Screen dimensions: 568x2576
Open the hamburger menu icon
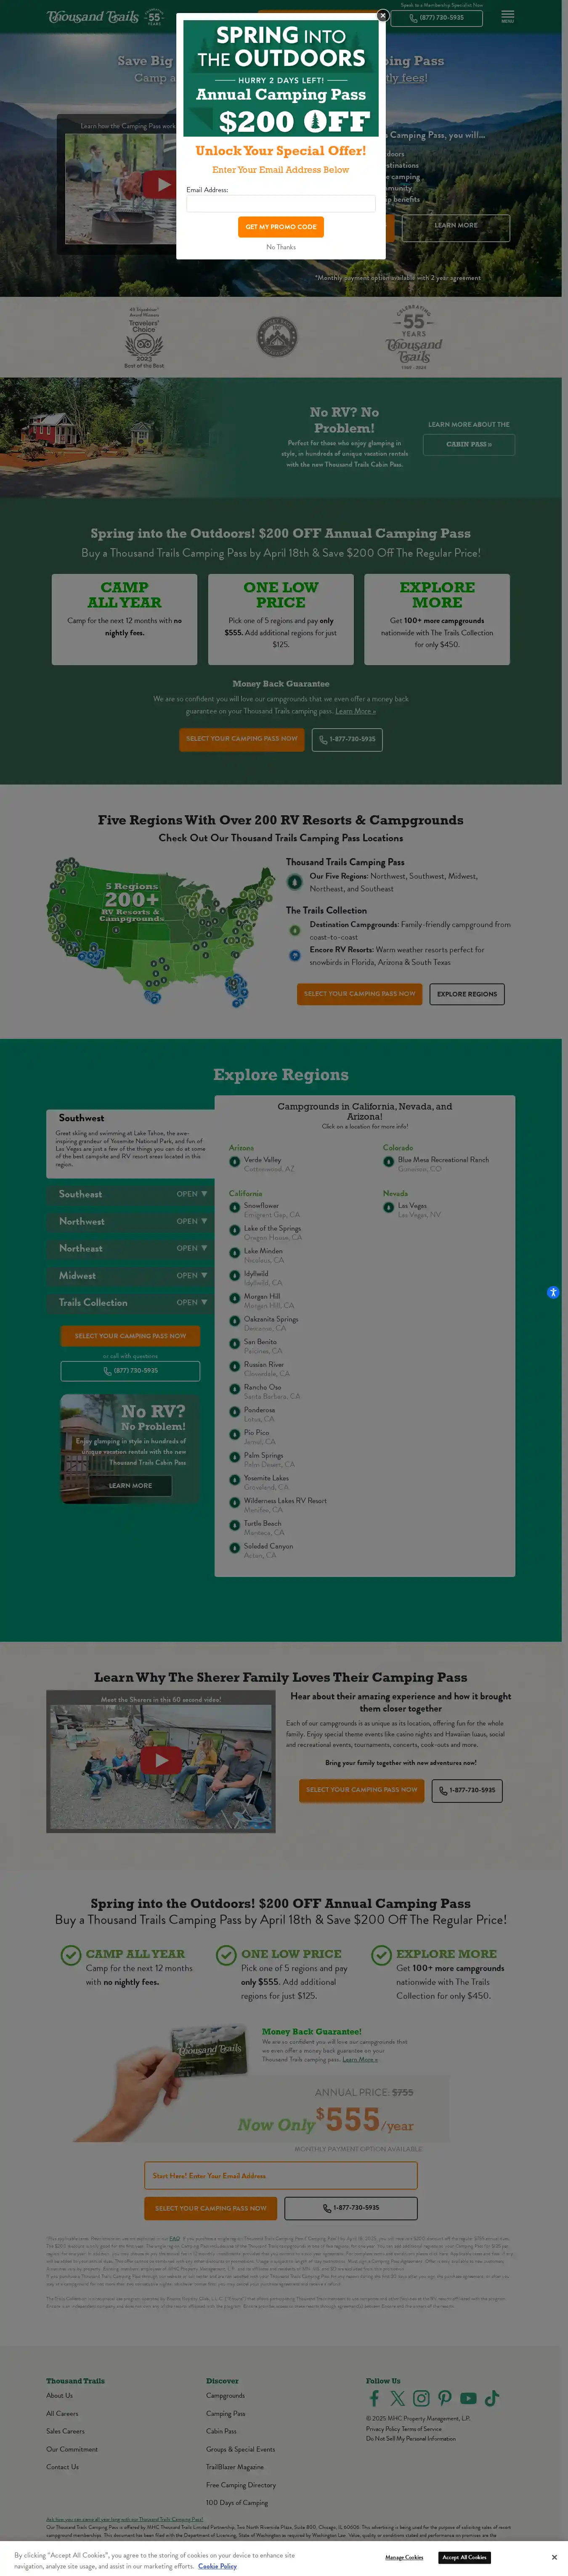click(x=507, y=16)
